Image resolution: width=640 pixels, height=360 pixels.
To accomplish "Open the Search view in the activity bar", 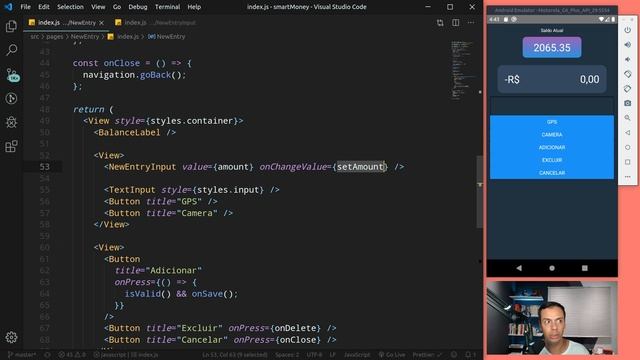I will click(11, 50).
